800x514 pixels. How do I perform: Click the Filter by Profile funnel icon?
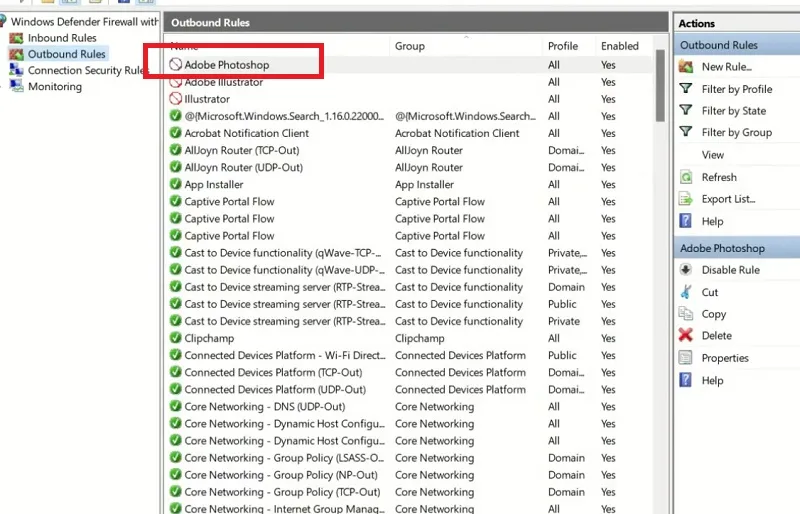tap(686, 89)
